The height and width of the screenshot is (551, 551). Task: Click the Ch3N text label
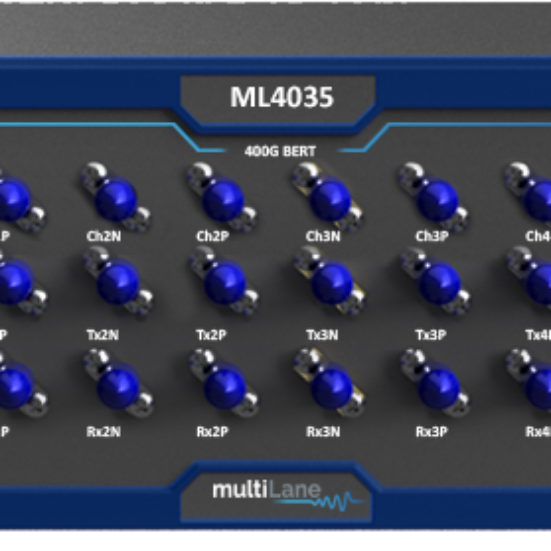click(323, 236)
